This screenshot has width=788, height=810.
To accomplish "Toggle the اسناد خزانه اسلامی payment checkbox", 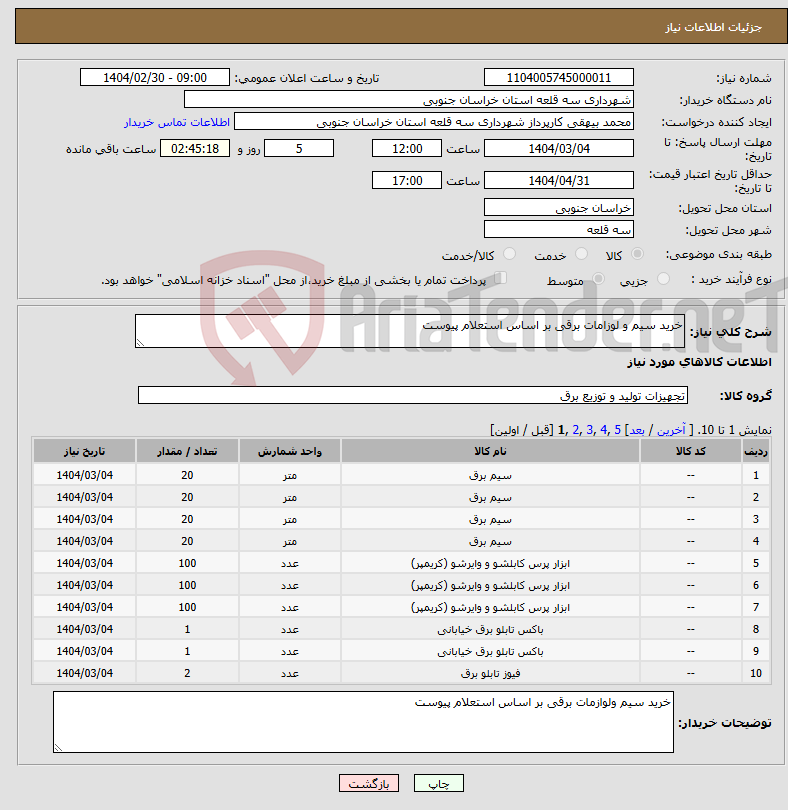I will (500, 278).
